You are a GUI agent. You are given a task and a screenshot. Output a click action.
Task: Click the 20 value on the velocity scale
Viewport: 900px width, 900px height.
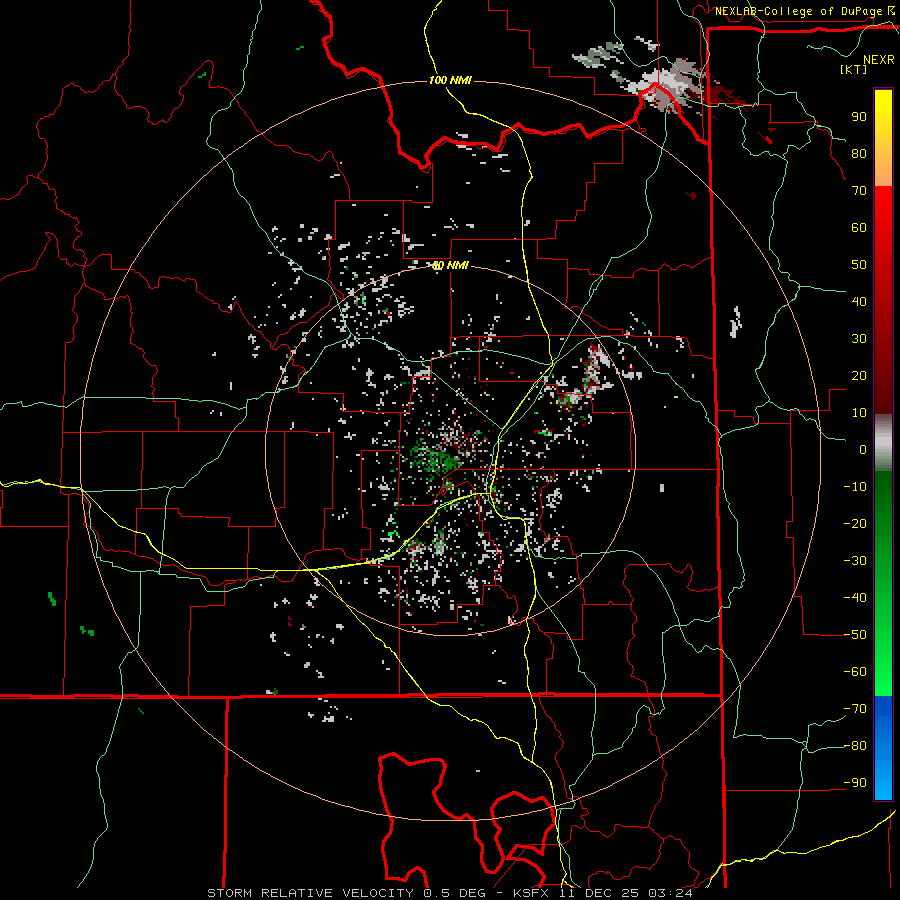pyautogui.click(x=859, y=376)
